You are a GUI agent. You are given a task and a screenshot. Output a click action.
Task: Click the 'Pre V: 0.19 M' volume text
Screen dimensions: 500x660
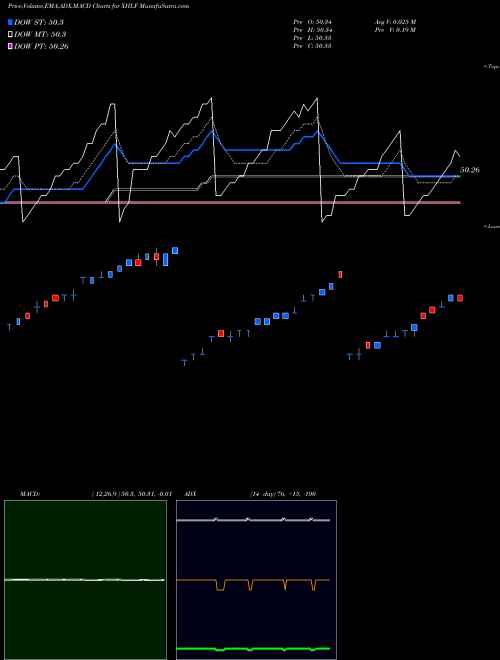tap(395, 30)
